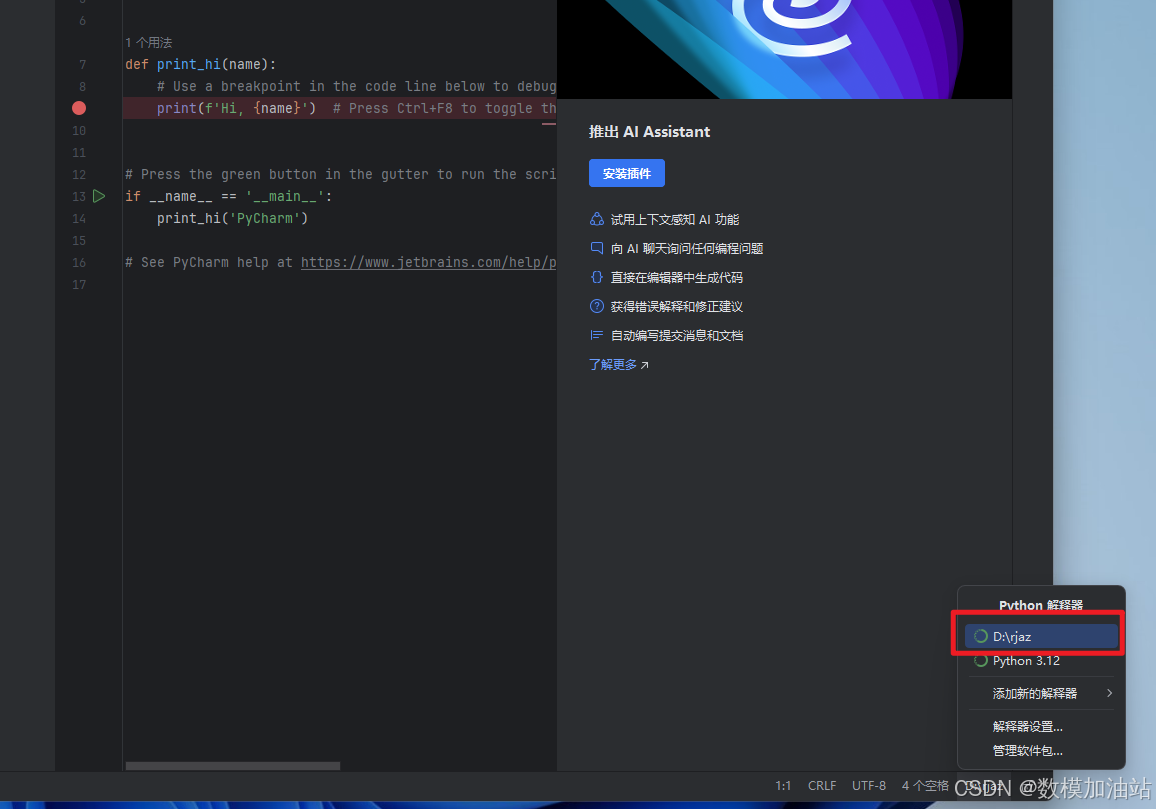Toggle the red breakpoint on the print line
This screenshot has width=1156, height=809.
[x=79, y=108]
